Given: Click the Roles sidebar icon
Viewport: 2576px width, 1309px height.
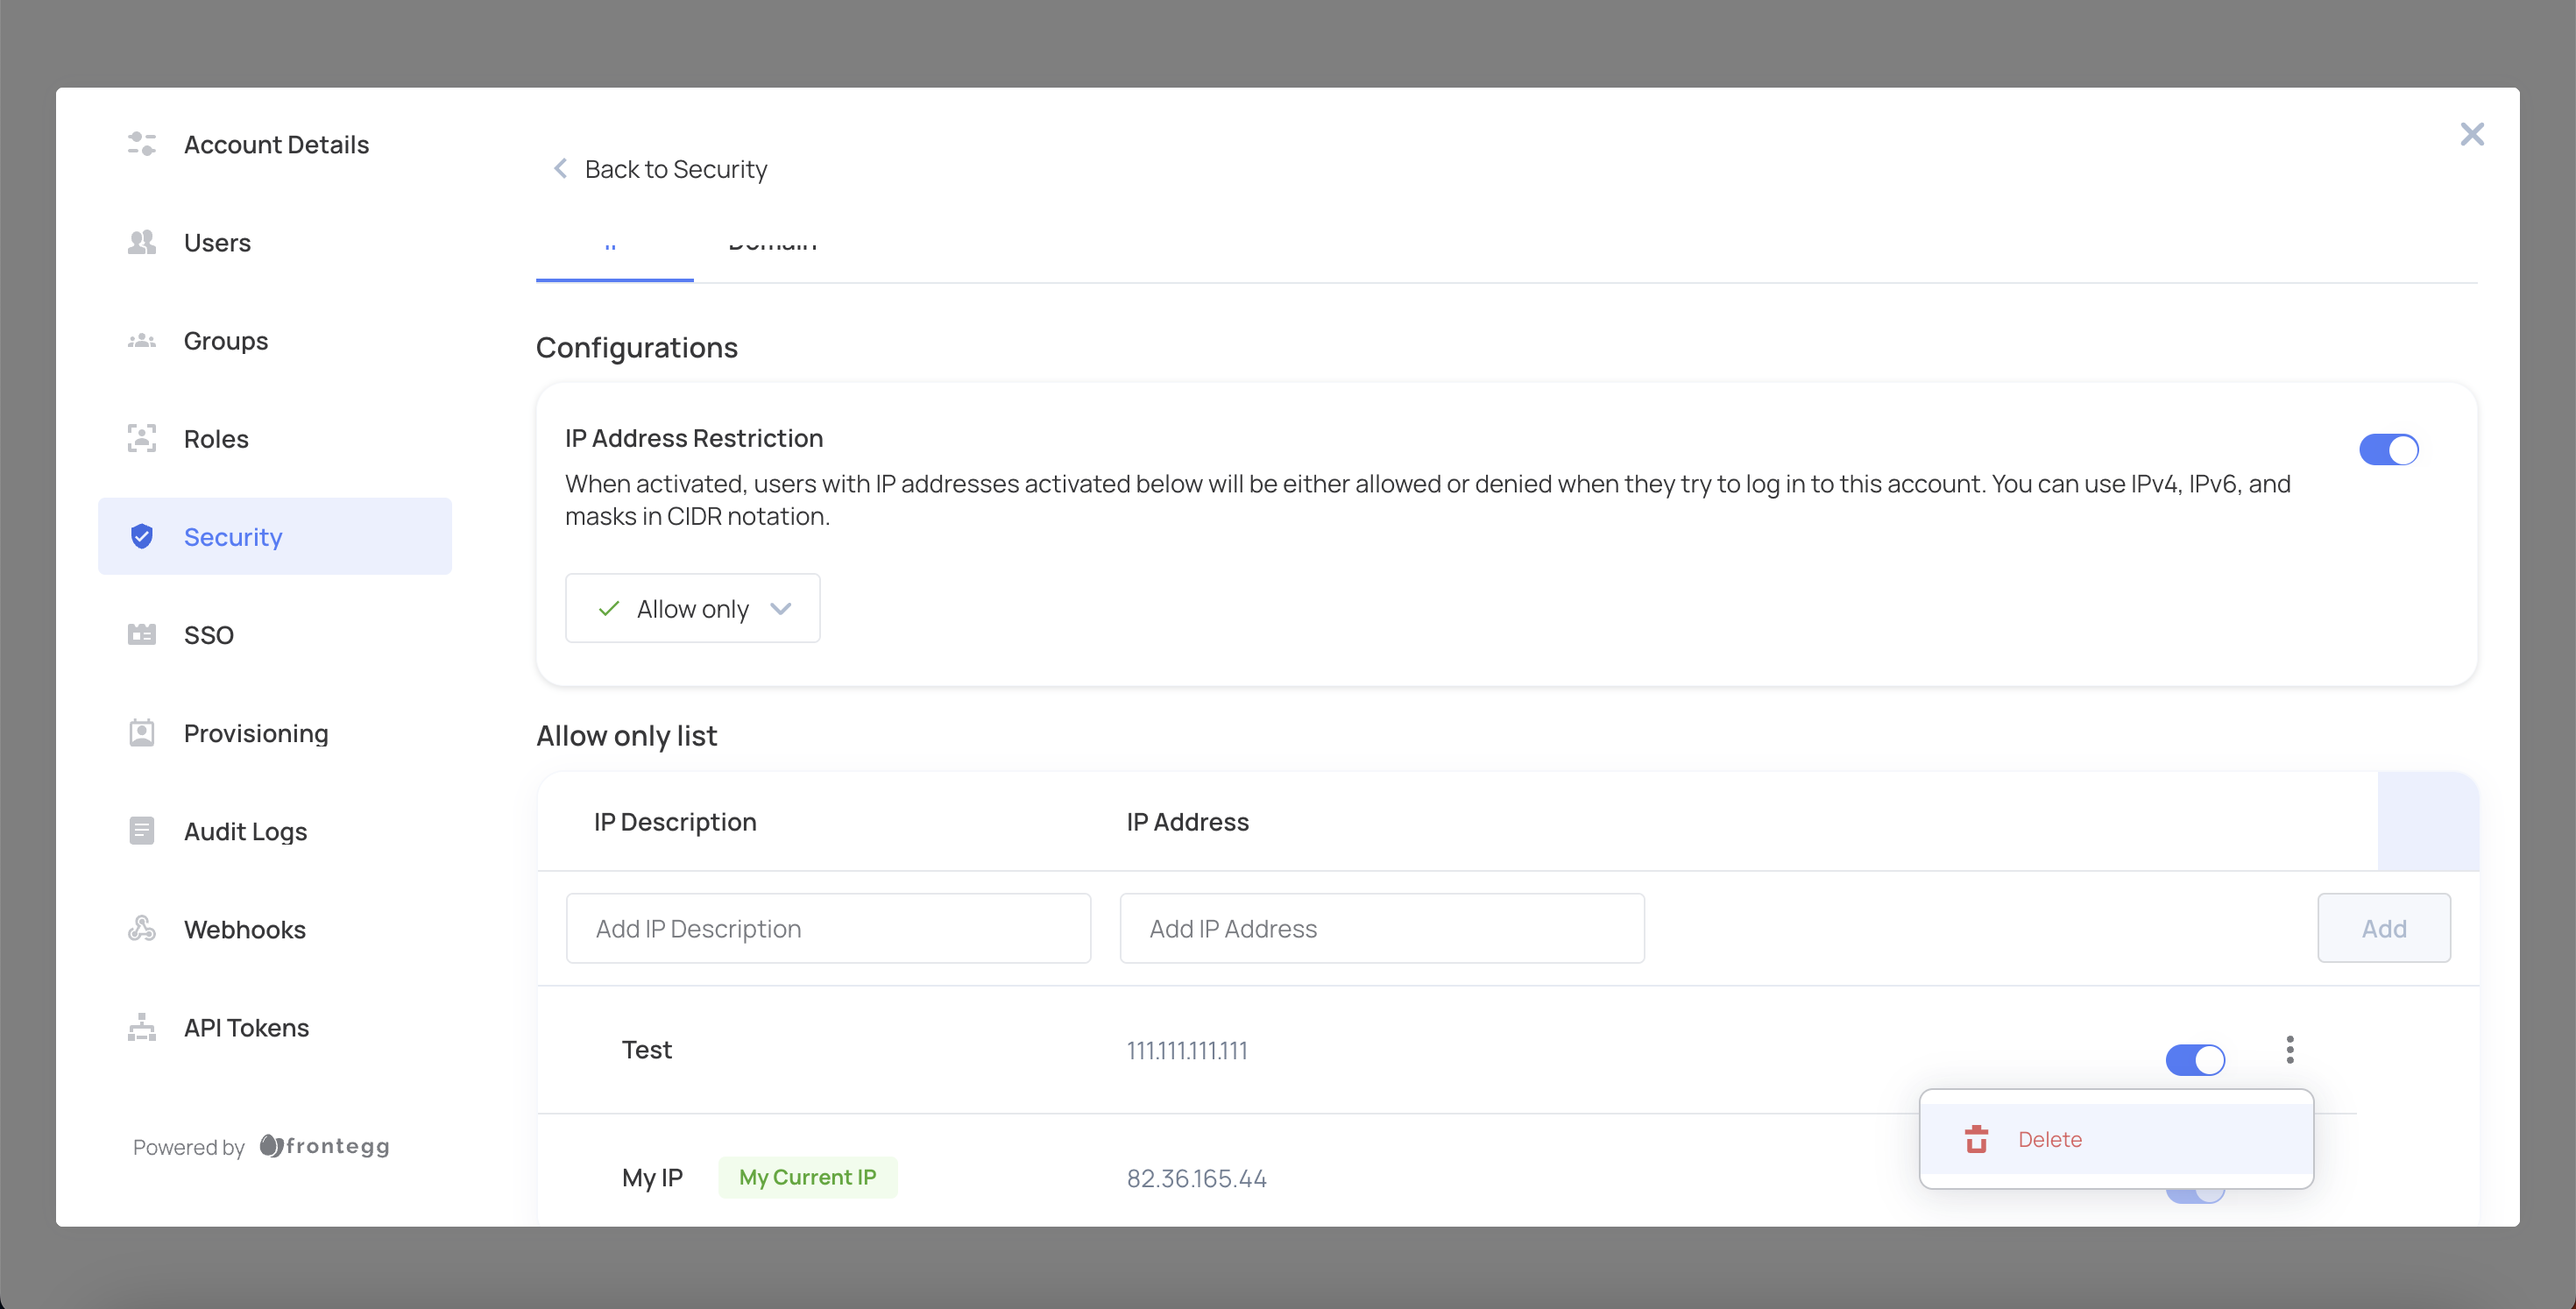Looking at the screenshot, I should tap(141, 438).
